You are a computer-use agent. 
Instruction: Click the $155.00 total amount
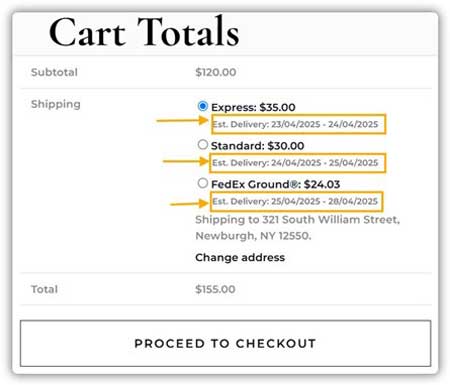(x=215, y=289)
